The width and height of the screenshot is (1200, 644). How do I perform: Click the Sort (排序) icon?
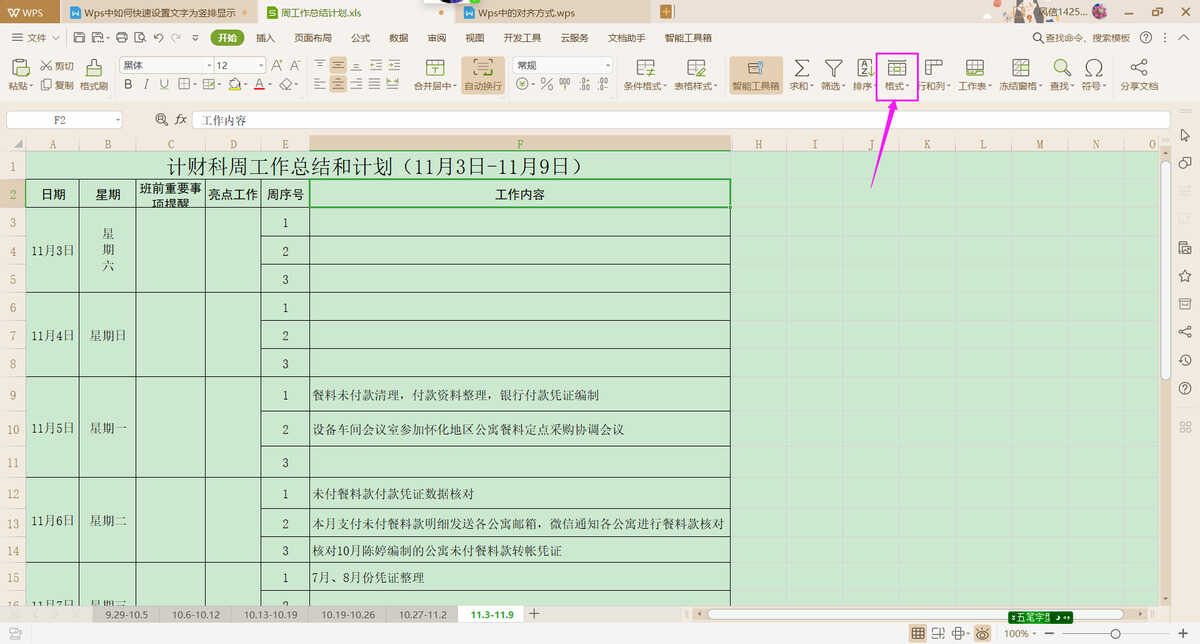(x=865, y=67)
